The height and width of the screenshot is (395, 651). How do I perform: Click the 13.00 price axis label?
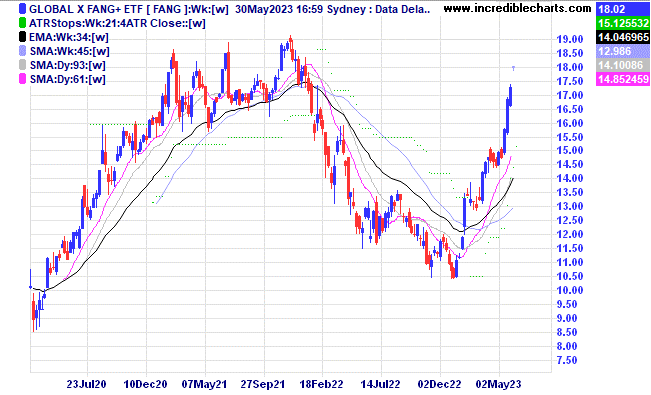coord(570,206)
